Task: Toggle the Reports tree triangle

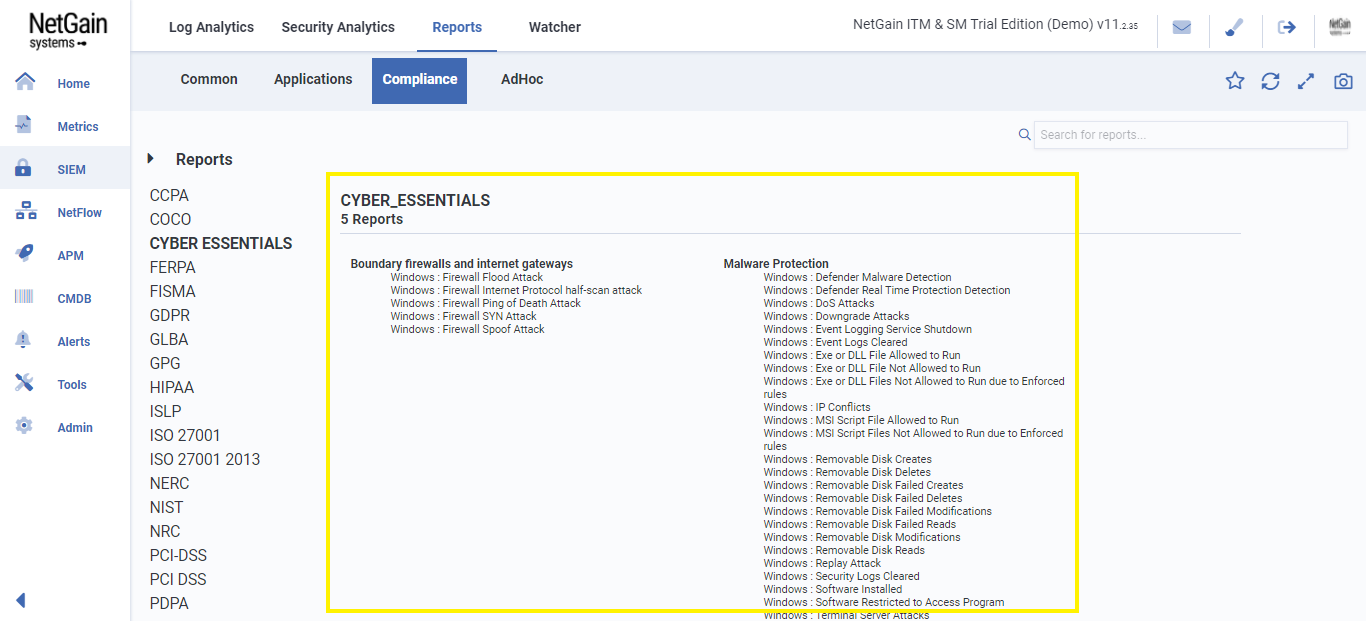Action: tap(151, 158)
